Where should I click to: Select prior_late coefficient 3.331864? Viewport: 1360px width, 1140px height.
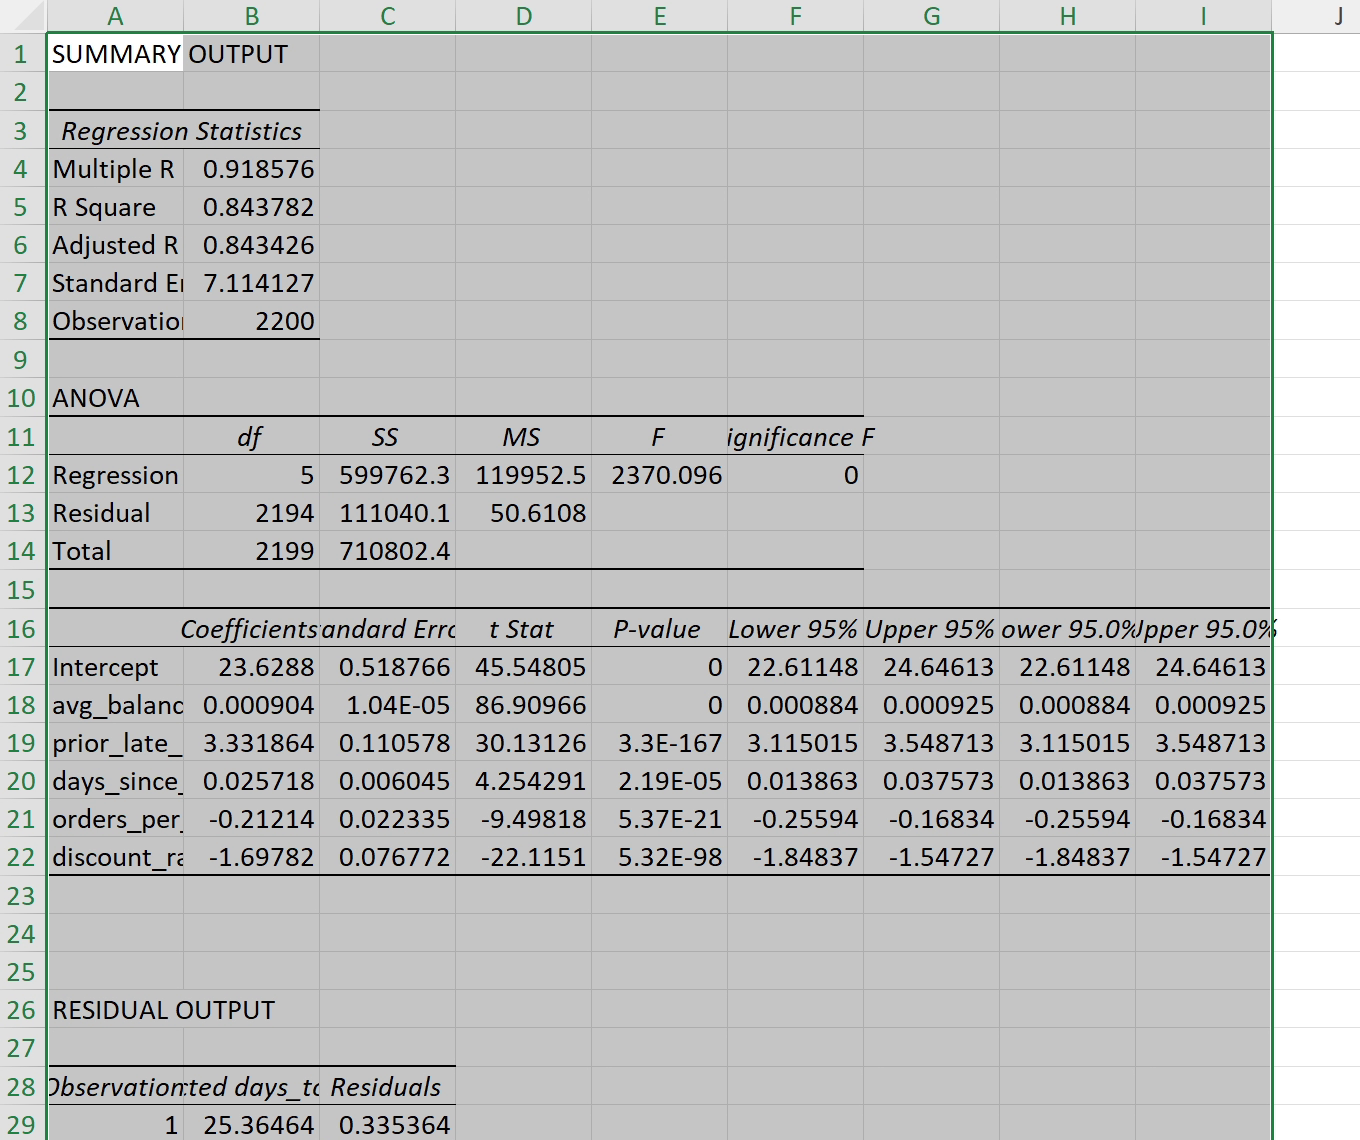(x=251, y=743)
